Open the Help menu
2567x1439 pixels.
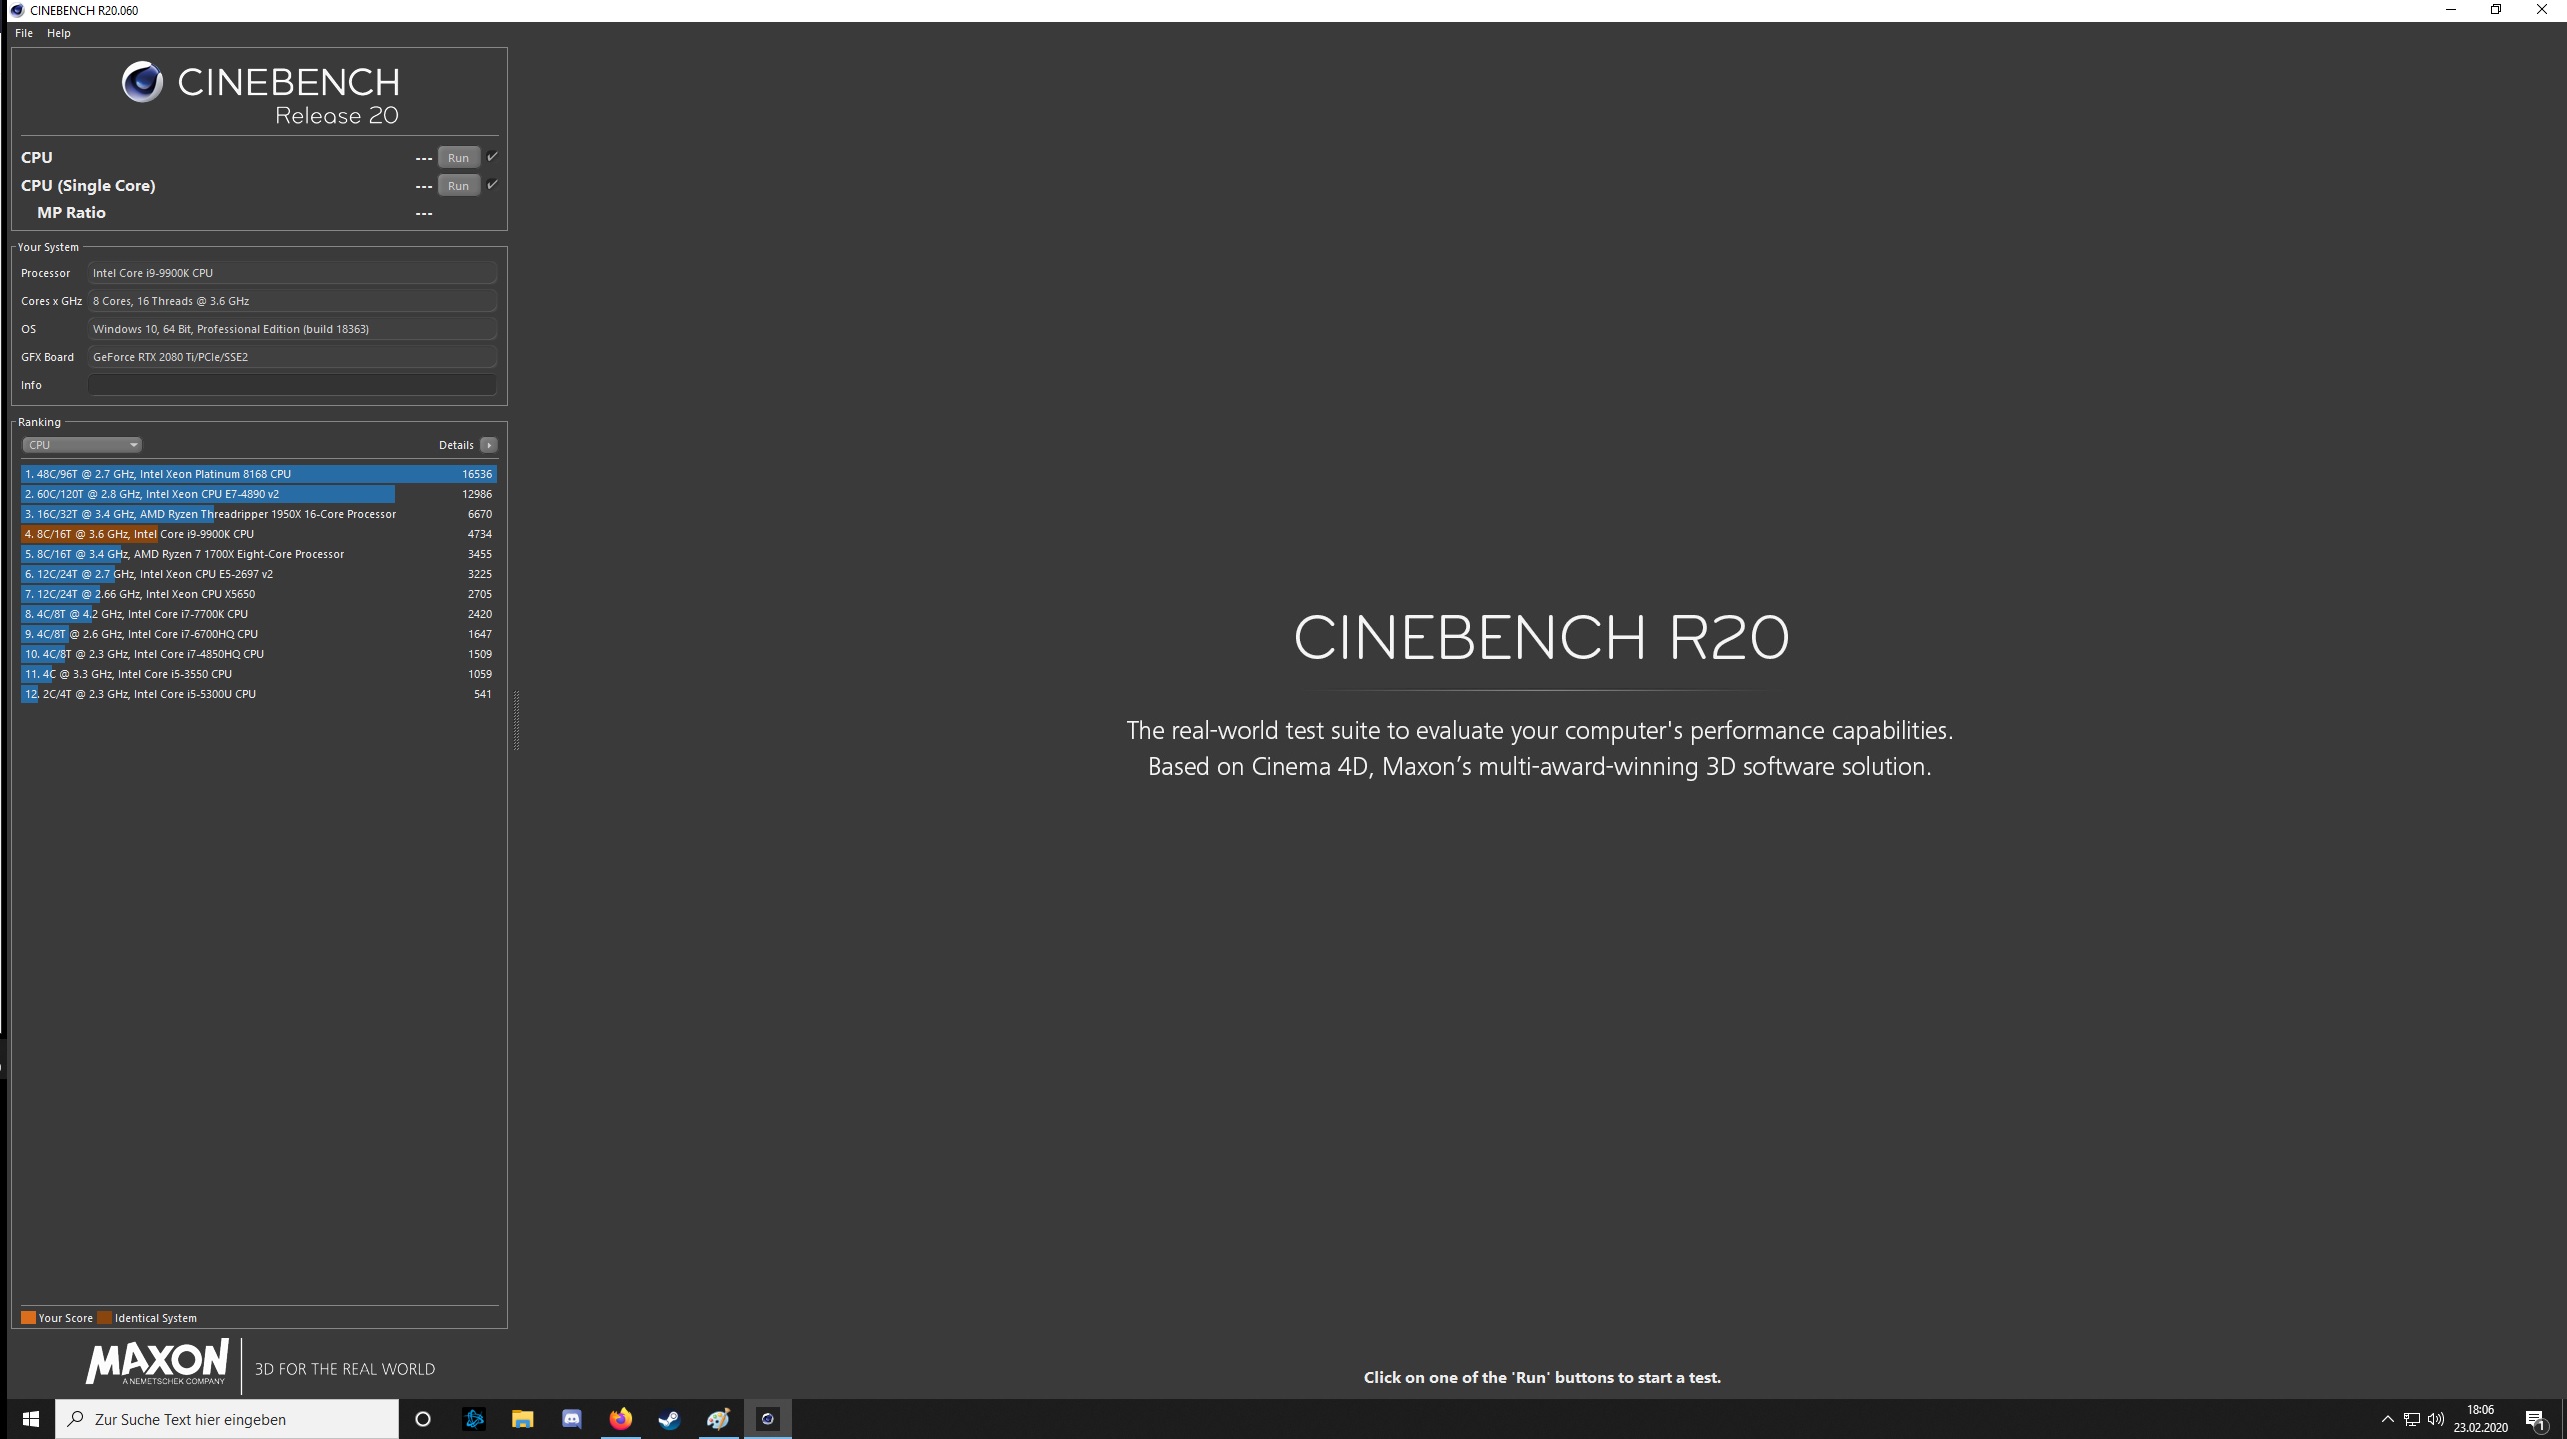pyautogui.click(x=58, y=33)
